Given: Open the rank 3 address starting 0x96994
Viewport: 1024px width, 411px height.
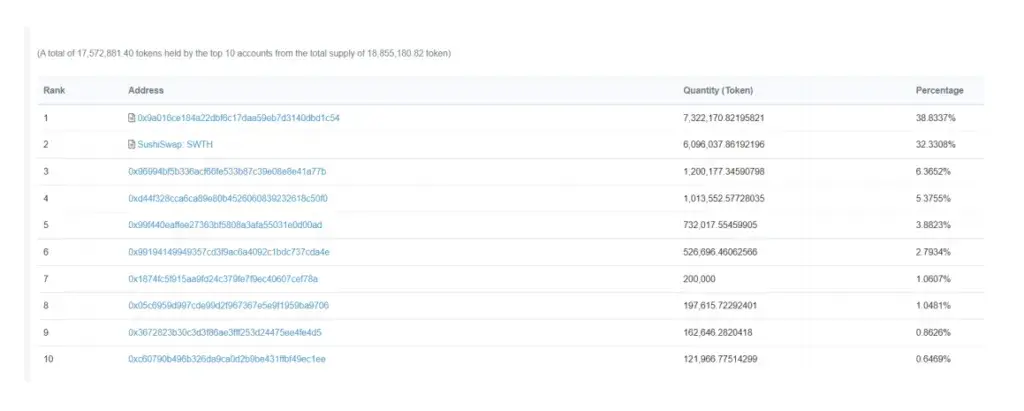Looking at the screenshot, I should 227,172.
